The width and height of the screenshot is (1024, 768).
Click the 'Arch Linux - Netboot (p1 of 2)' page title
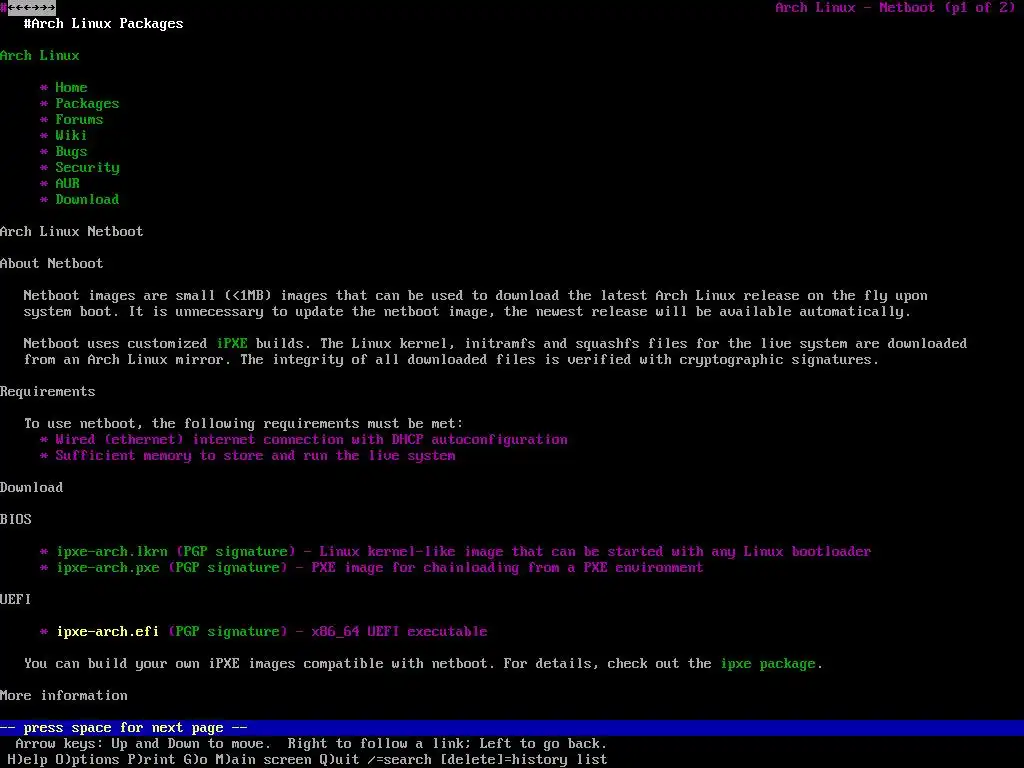[895, 8]
